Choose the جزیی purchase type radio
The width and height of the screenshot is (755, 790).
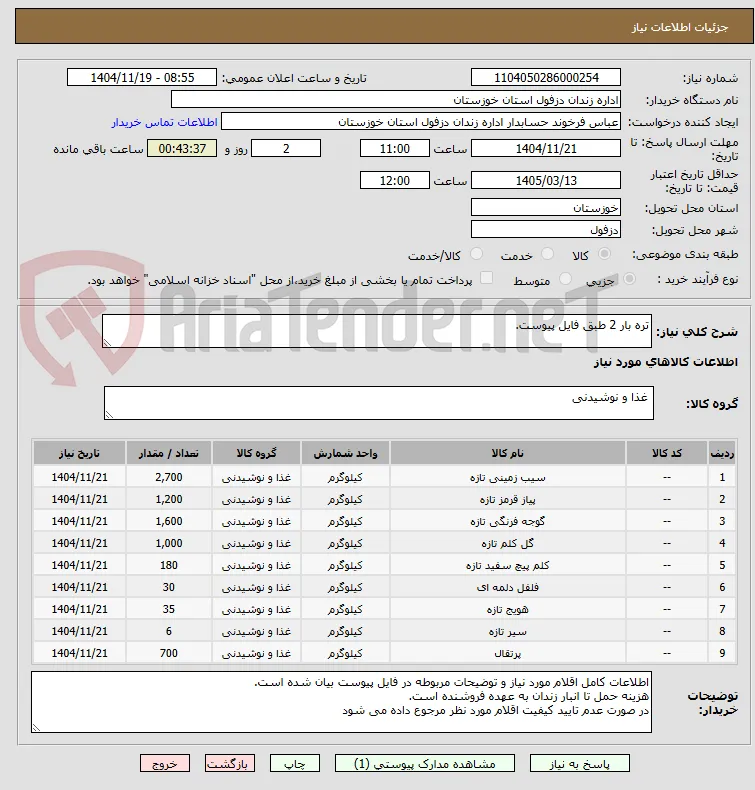pos(629,278)
